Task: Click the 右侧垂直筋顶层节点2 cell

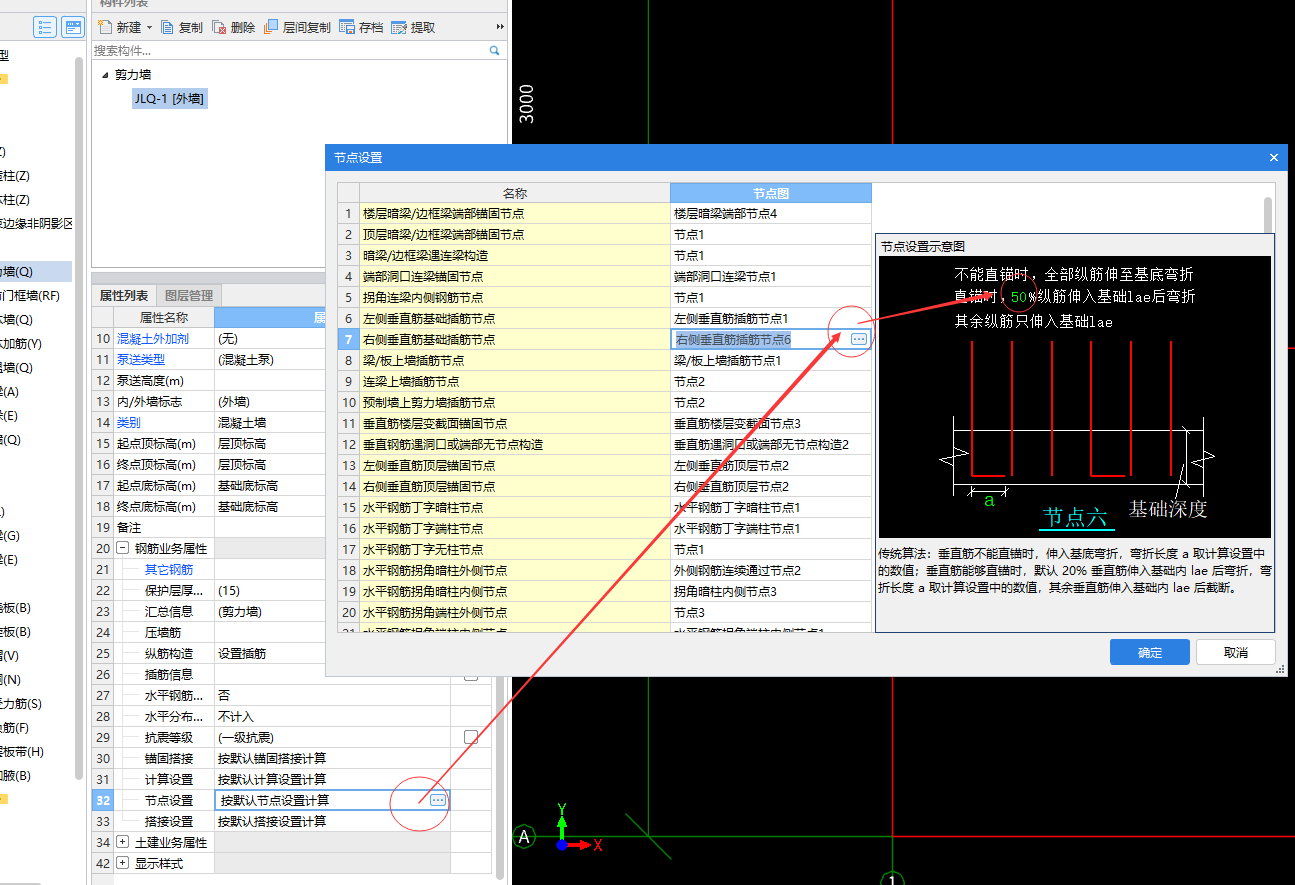Action: point(771,487)
